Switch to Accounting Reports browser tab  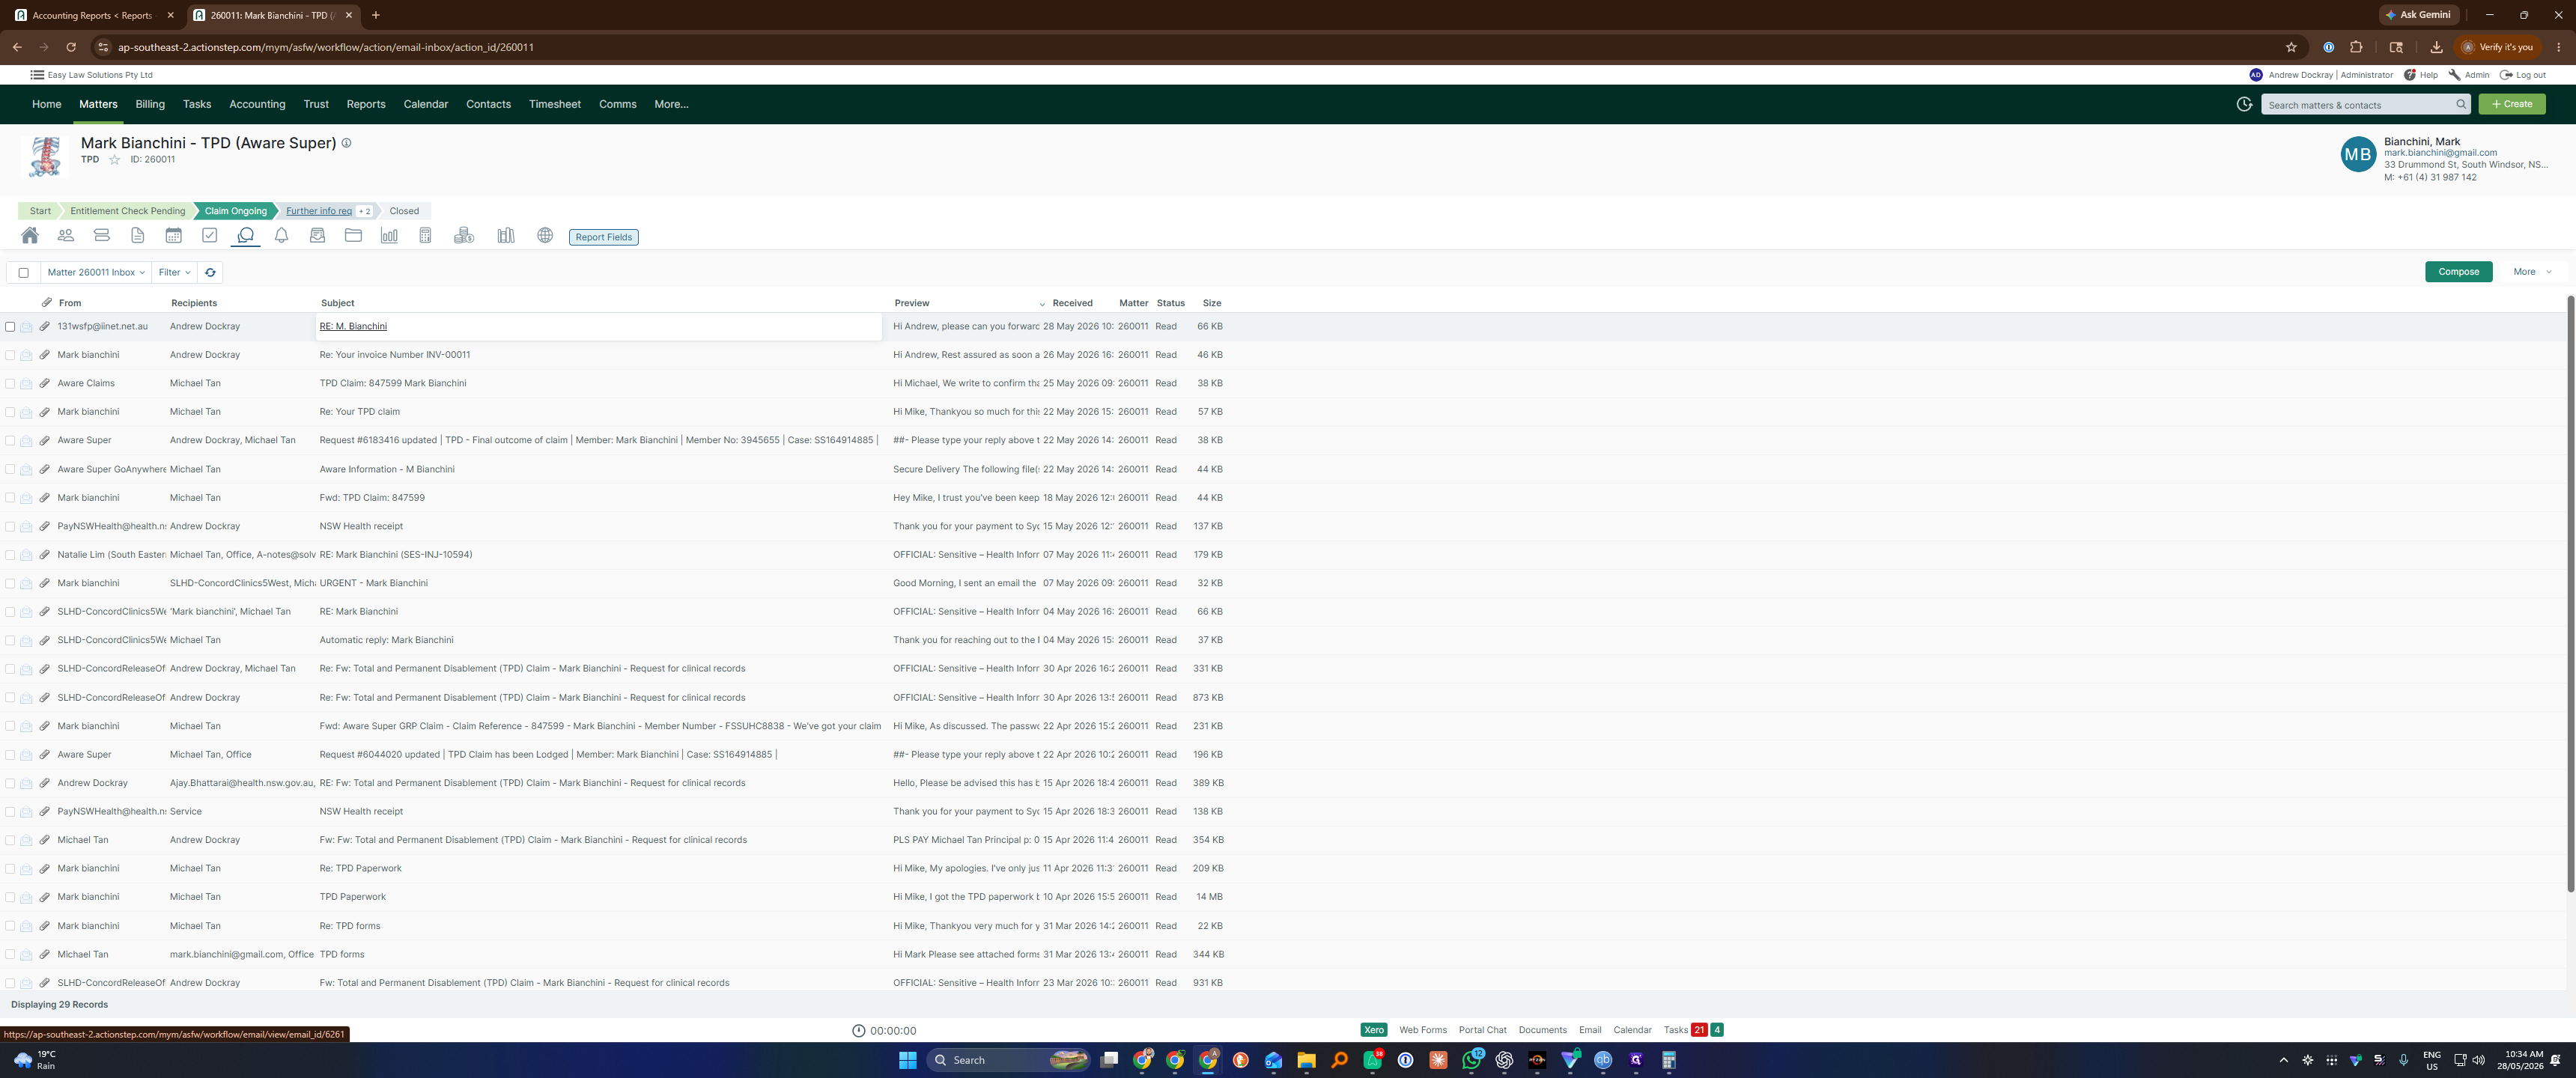coord(93,15)
